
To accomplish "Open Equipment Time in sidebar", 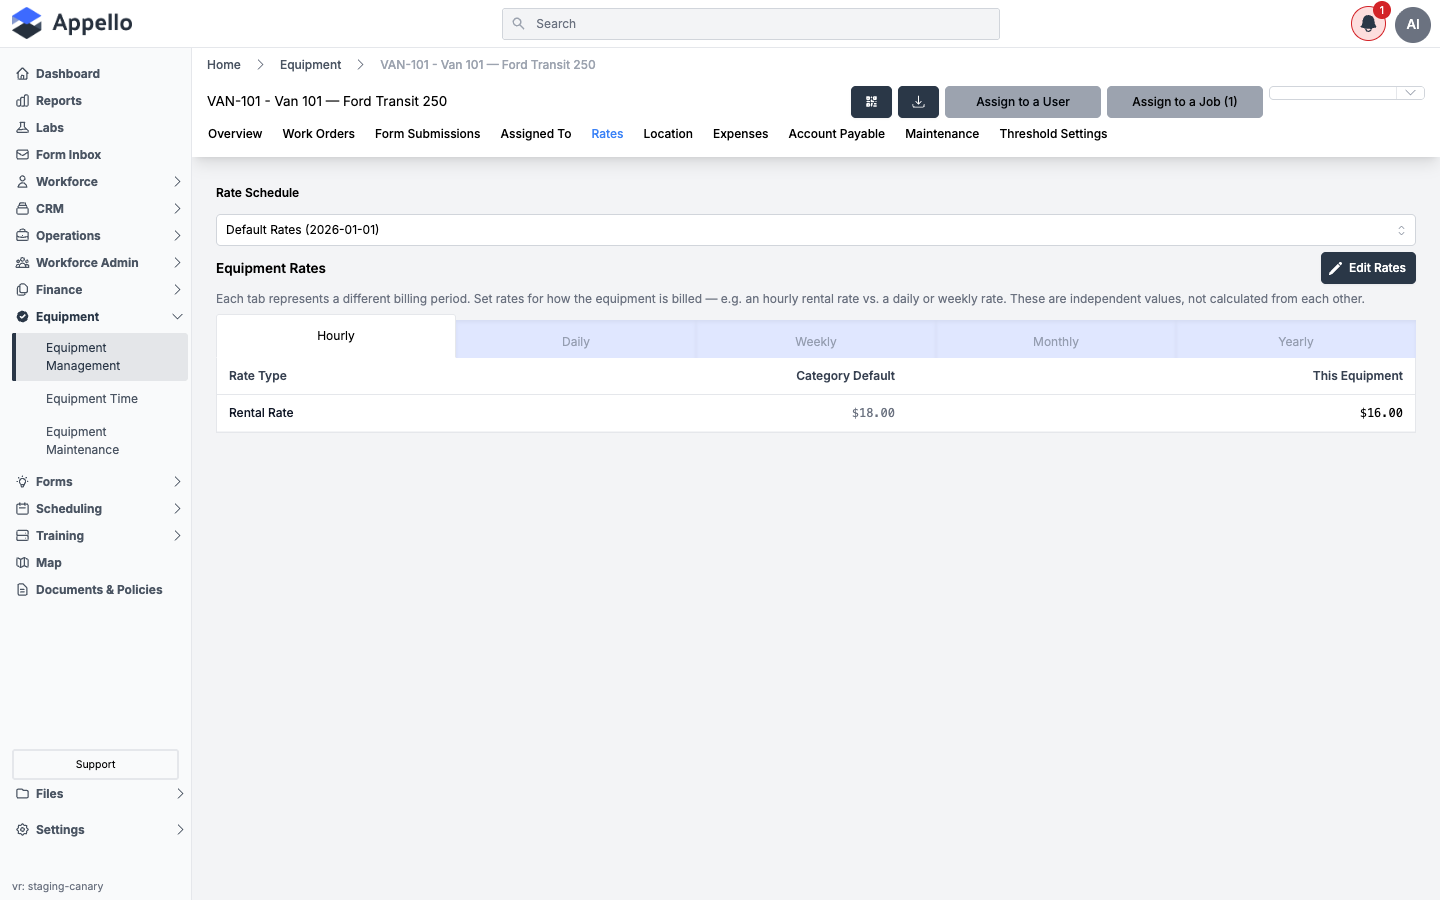I will [x=92, y=399].
